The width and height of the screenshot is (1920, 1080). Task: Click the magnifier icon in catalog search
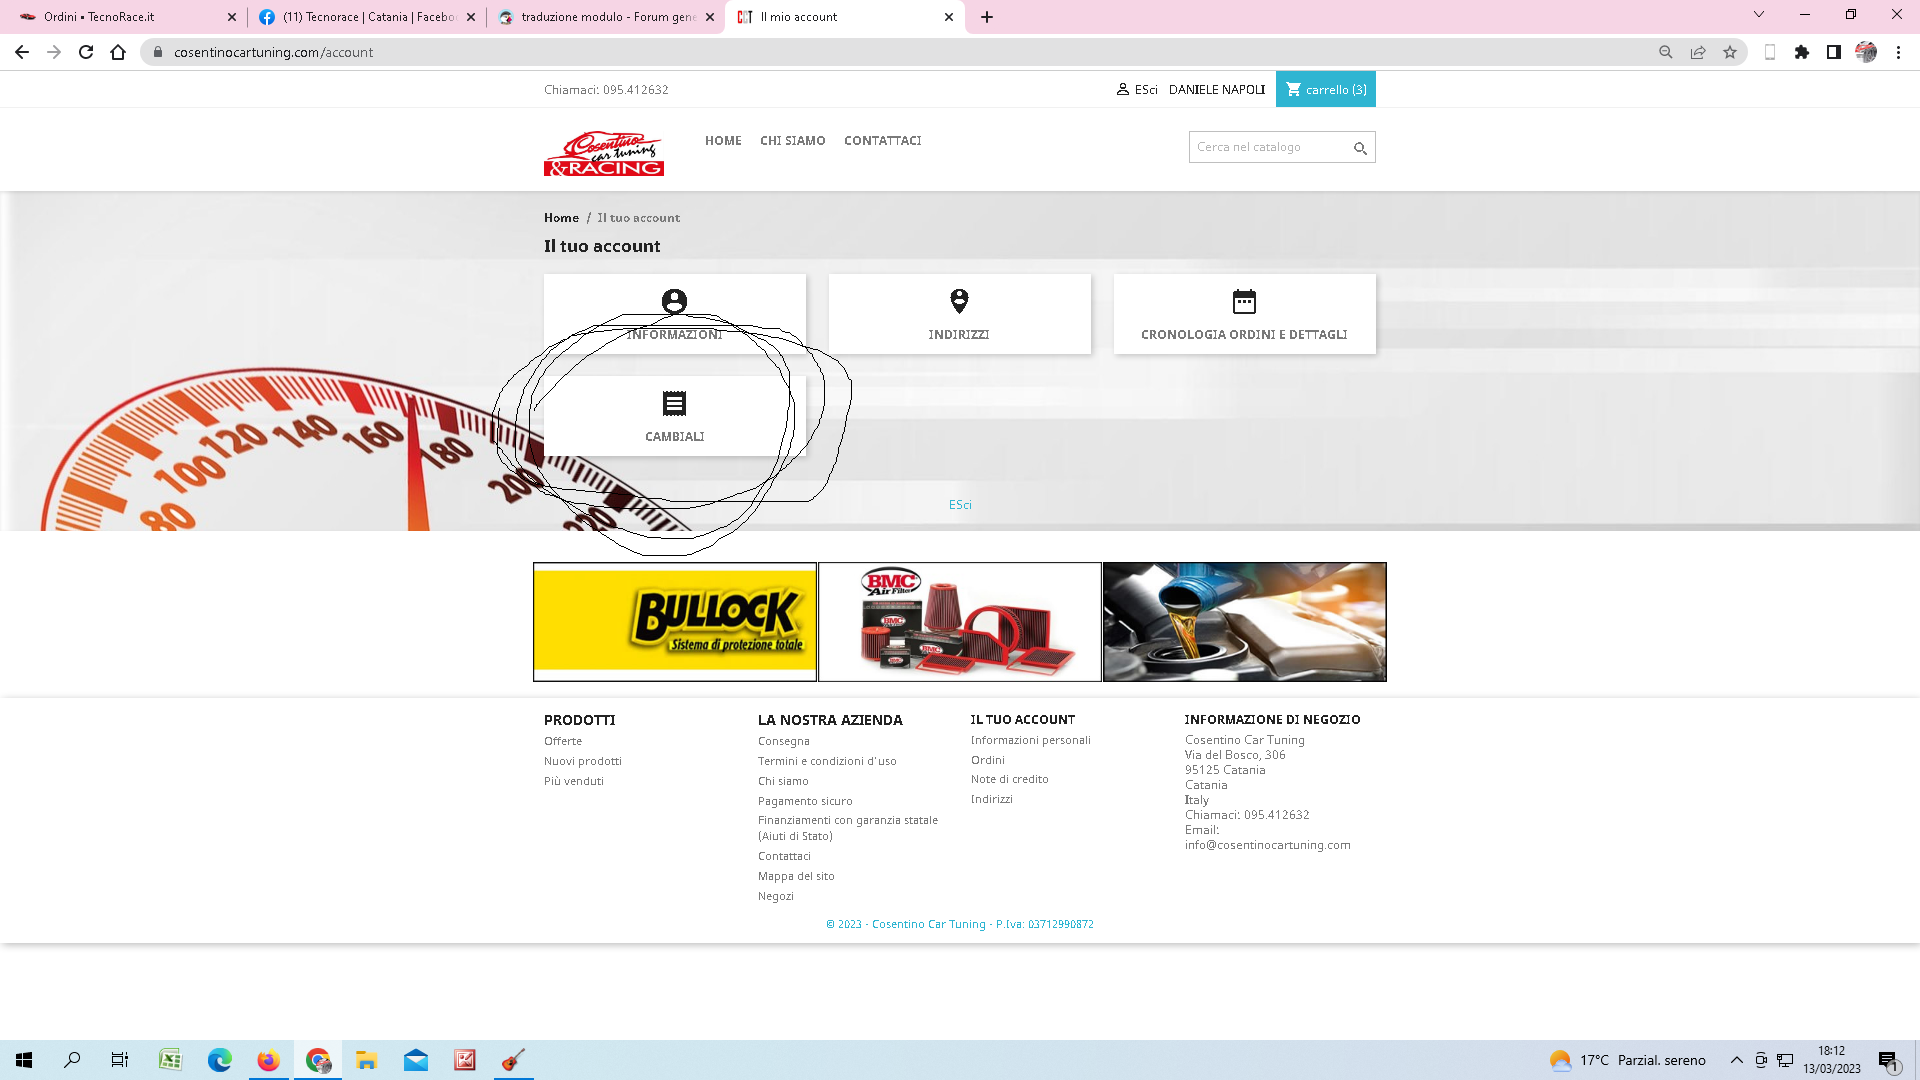(x=1360, y=148)
